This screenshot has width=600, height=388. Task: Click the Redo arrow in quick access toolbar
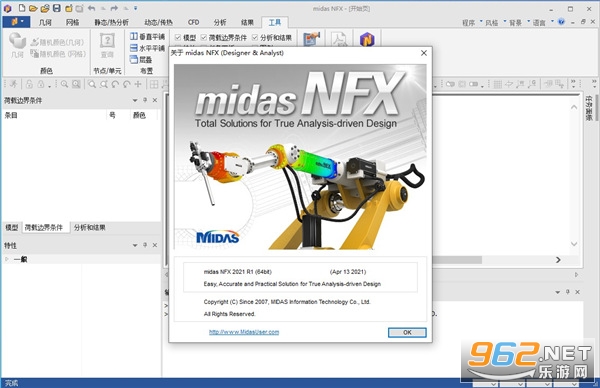click(114, 8)
